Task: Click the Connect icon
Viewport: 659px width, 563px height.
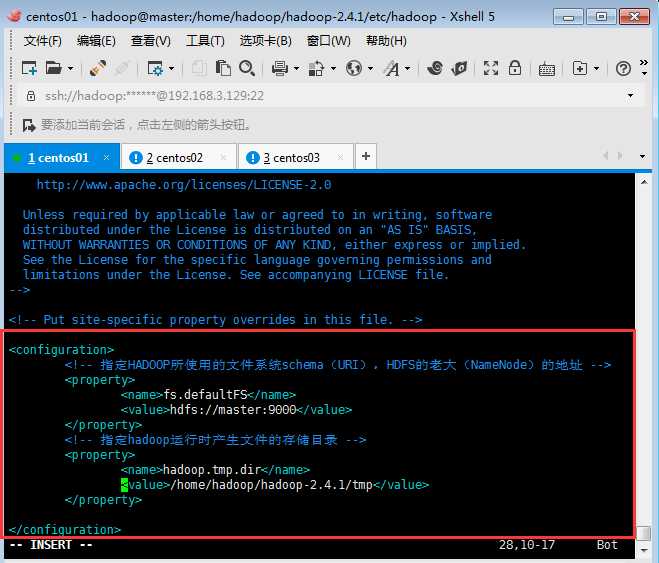Action: click(x=98, y=68)
